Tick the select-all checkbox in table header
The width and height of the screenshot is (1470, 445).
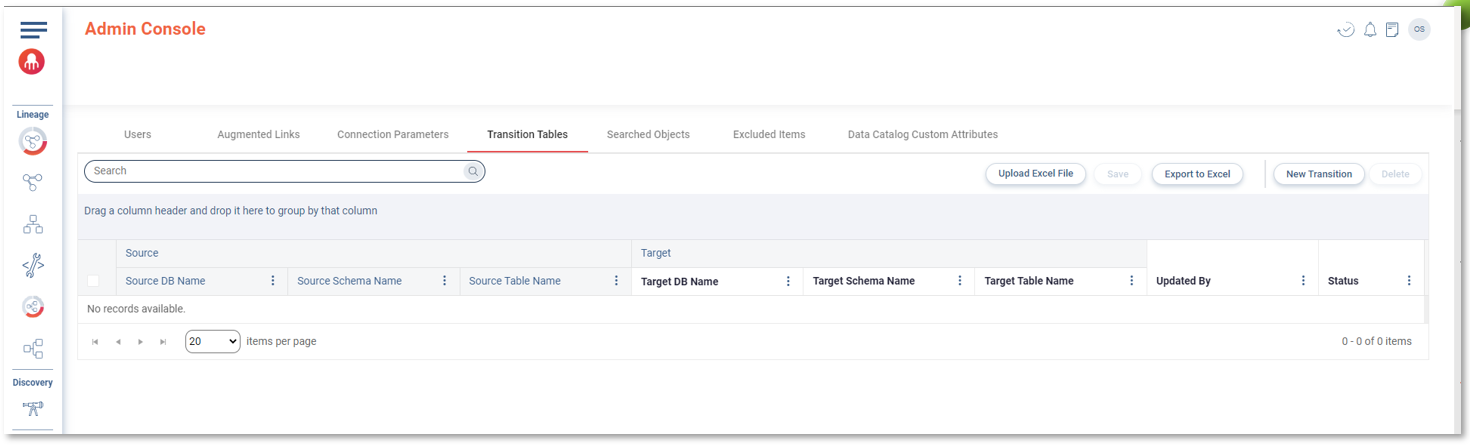(93, 281)
